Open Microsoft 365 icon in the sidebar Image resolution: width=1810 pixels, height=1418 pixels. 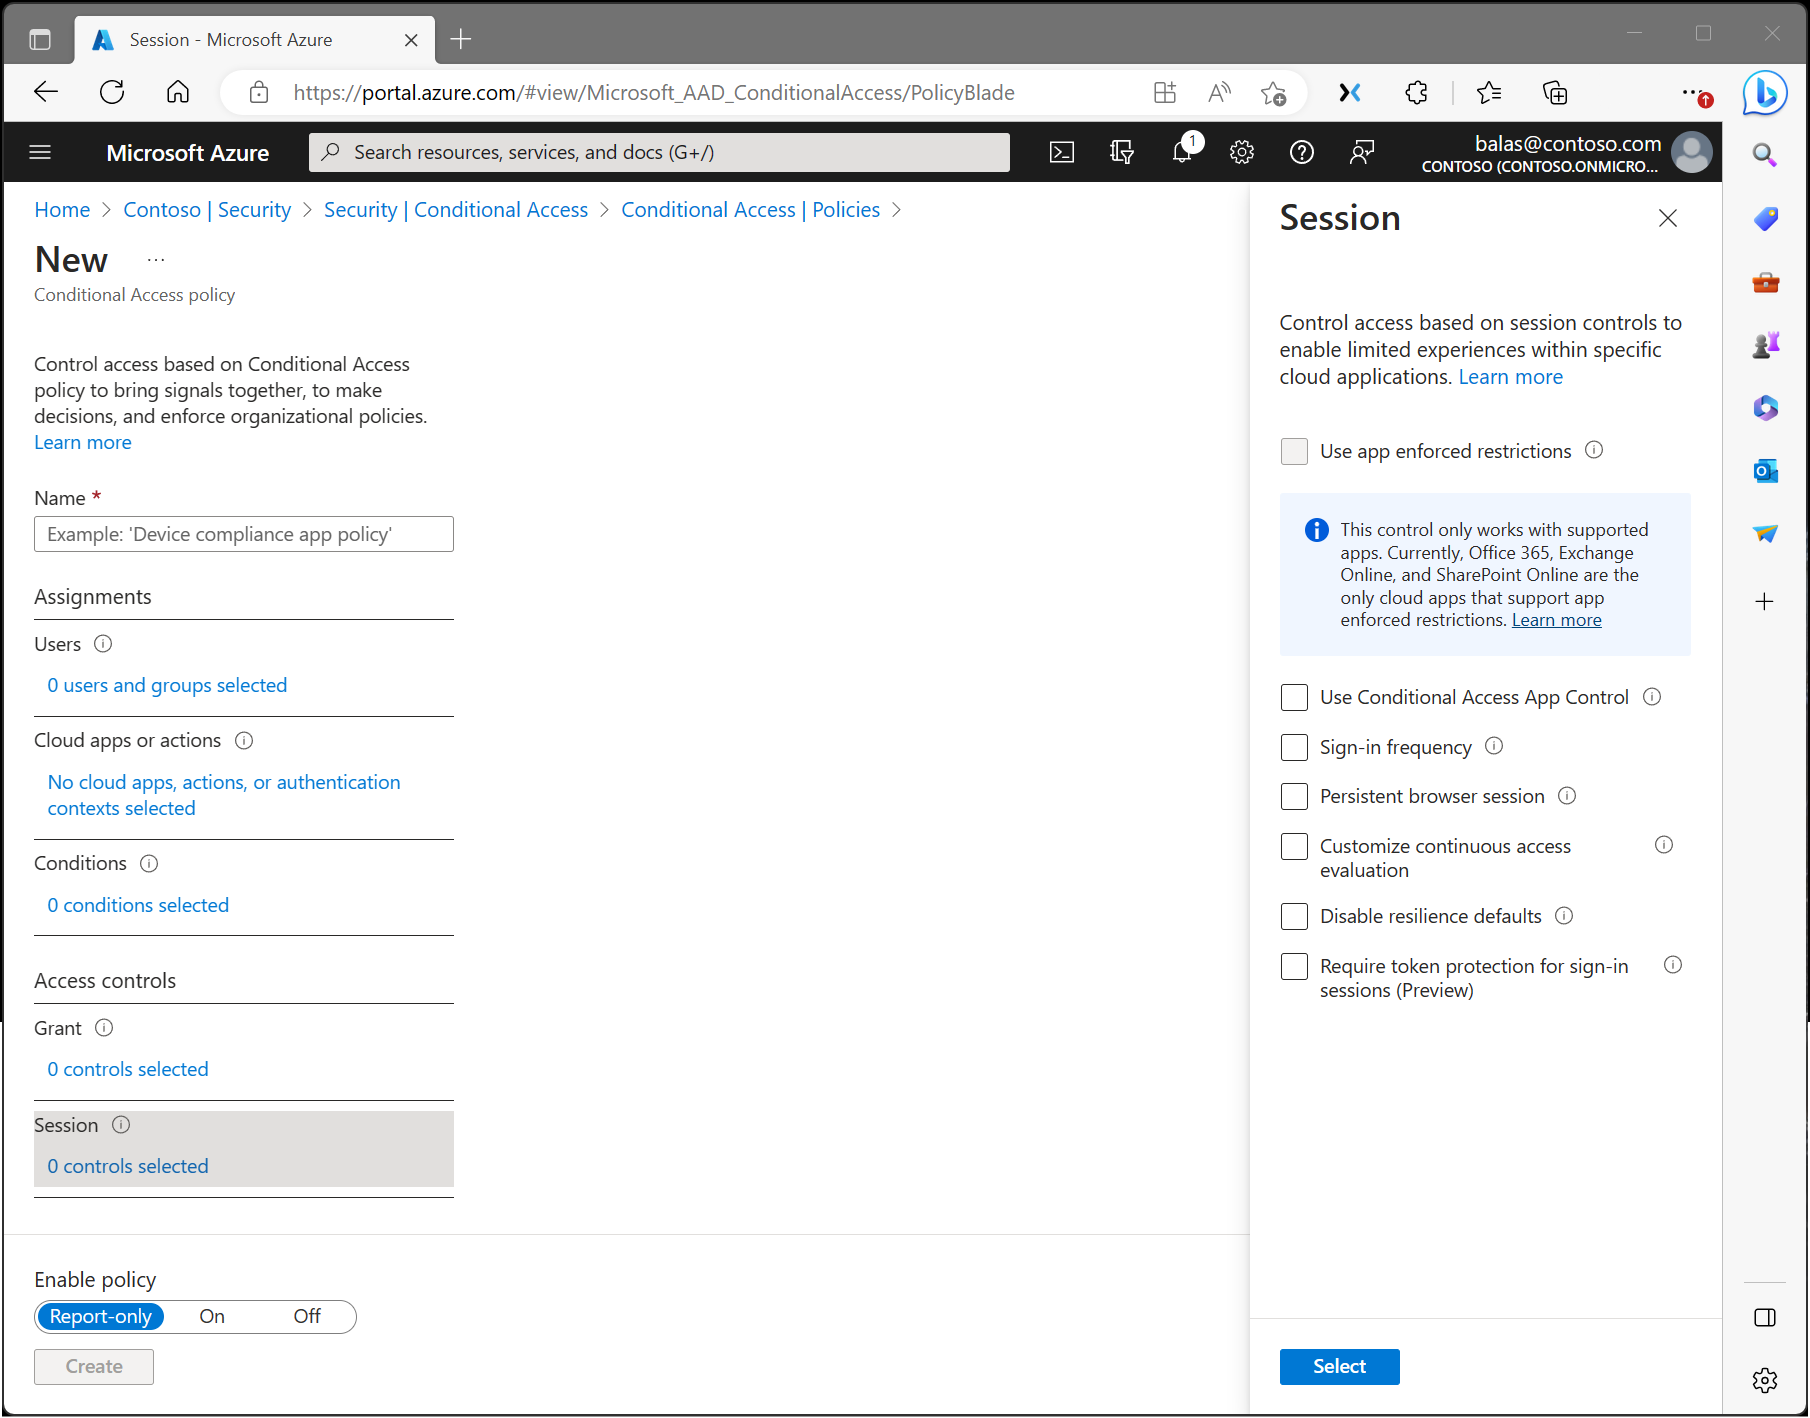click(1765, 408)
